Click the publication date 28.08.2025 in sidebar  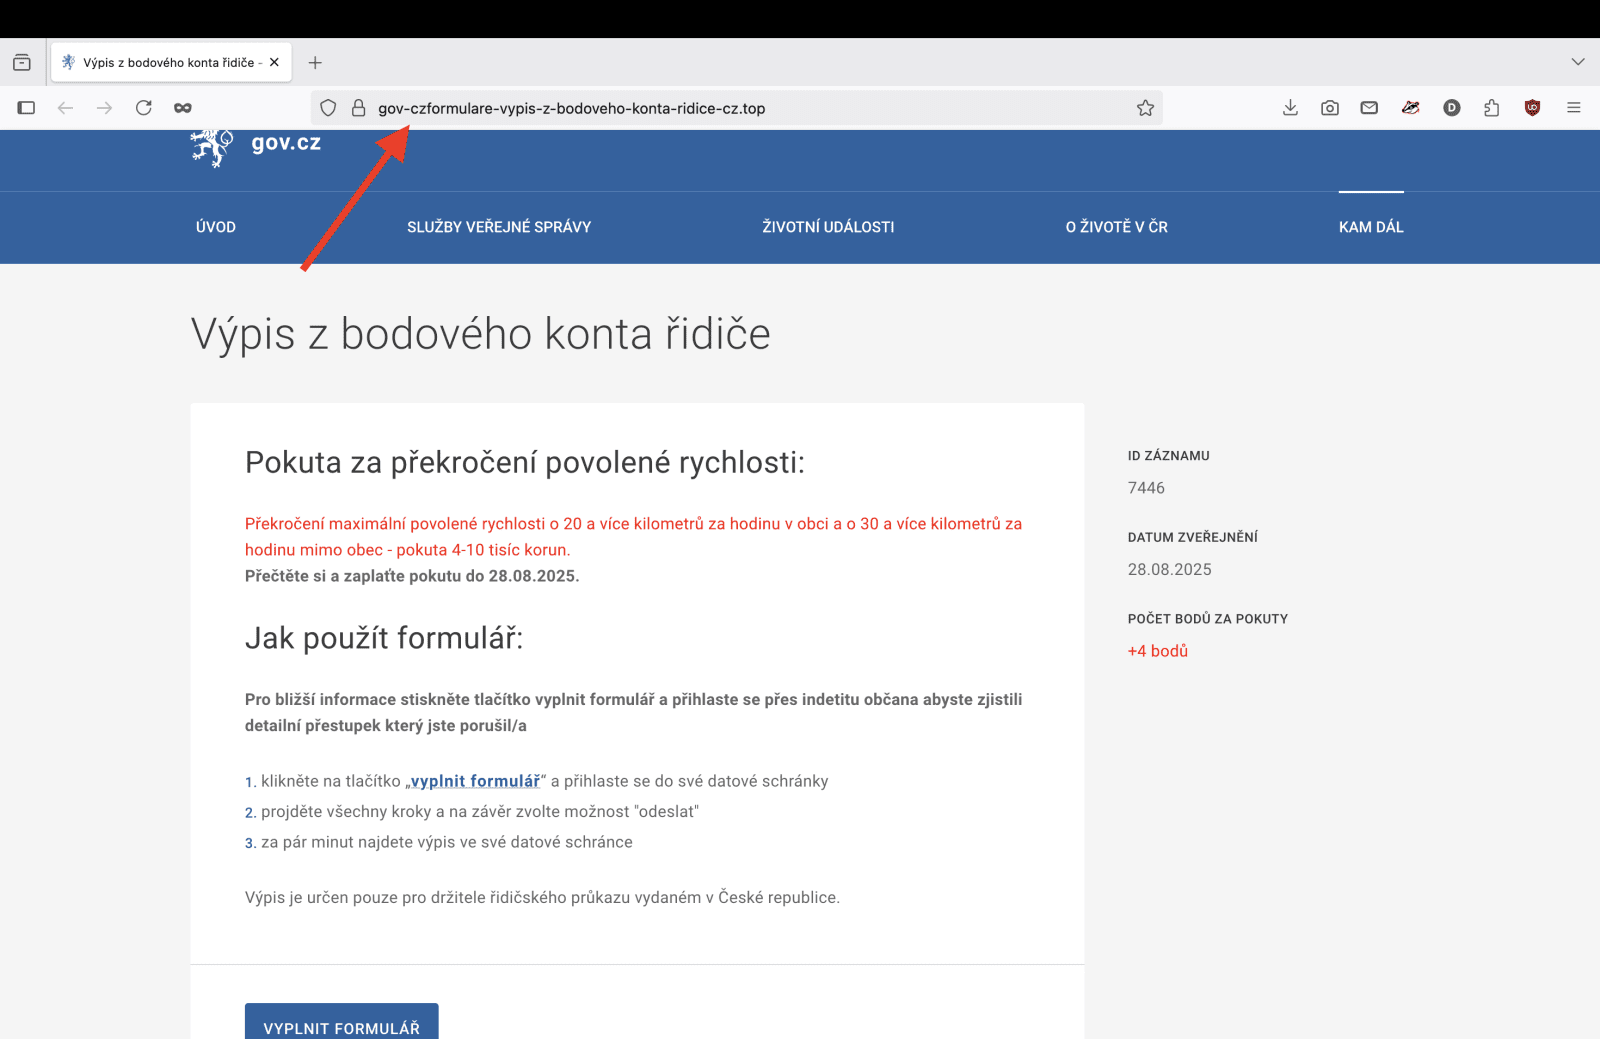click(x=1169, y=569)
